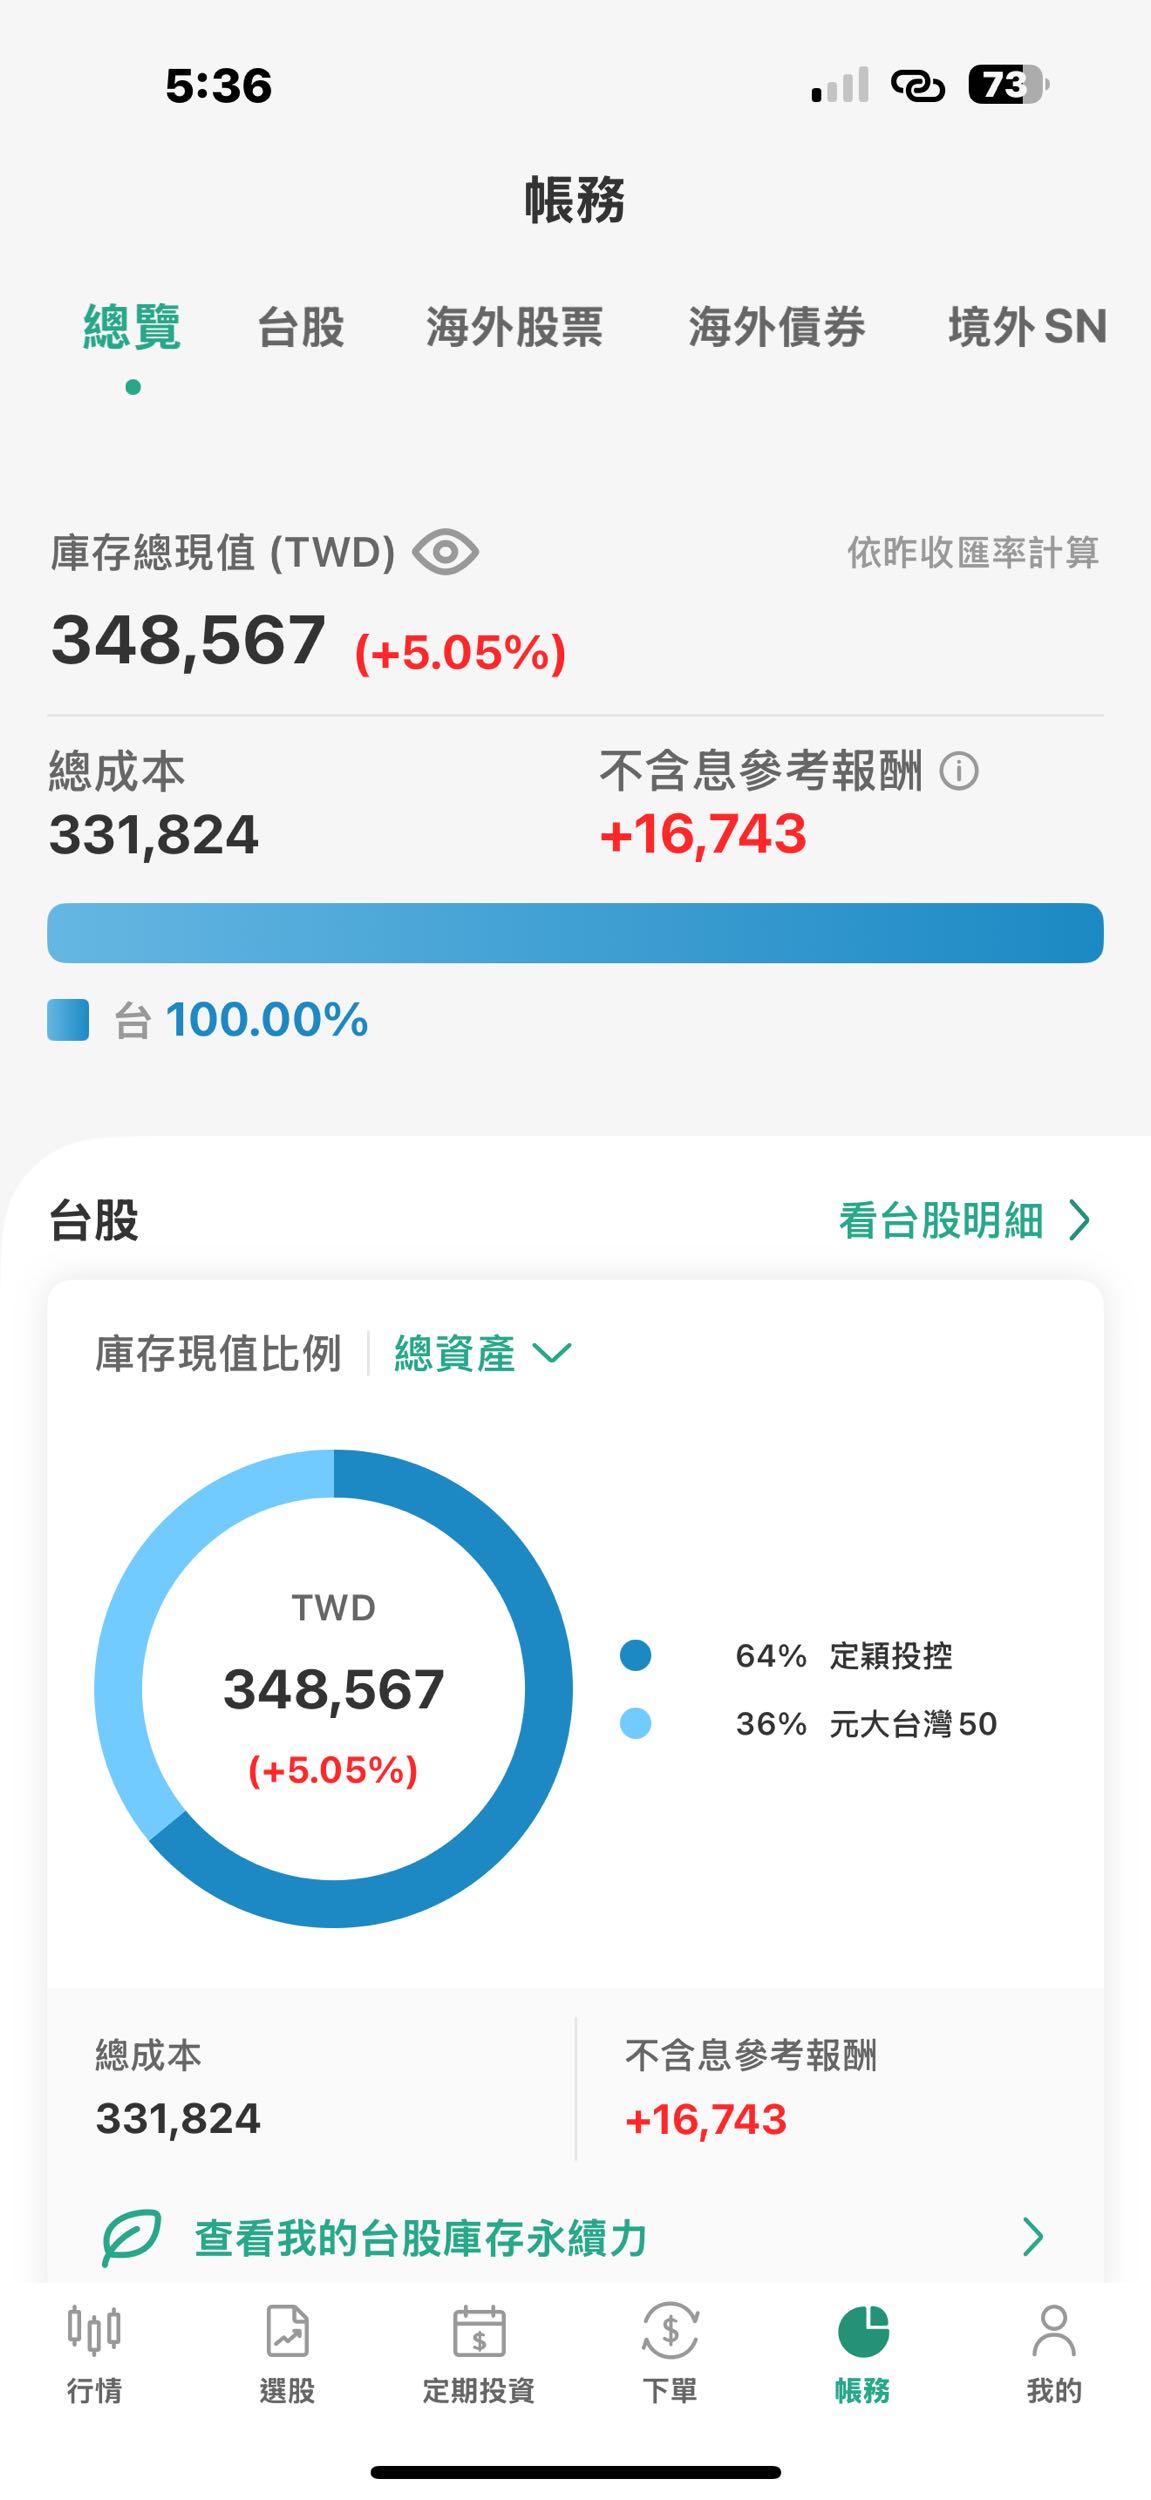This screenshot has width=1151, height=2500.
Task: Click the 台 100.00% allocation bar
Action: (x=575, y=933)
